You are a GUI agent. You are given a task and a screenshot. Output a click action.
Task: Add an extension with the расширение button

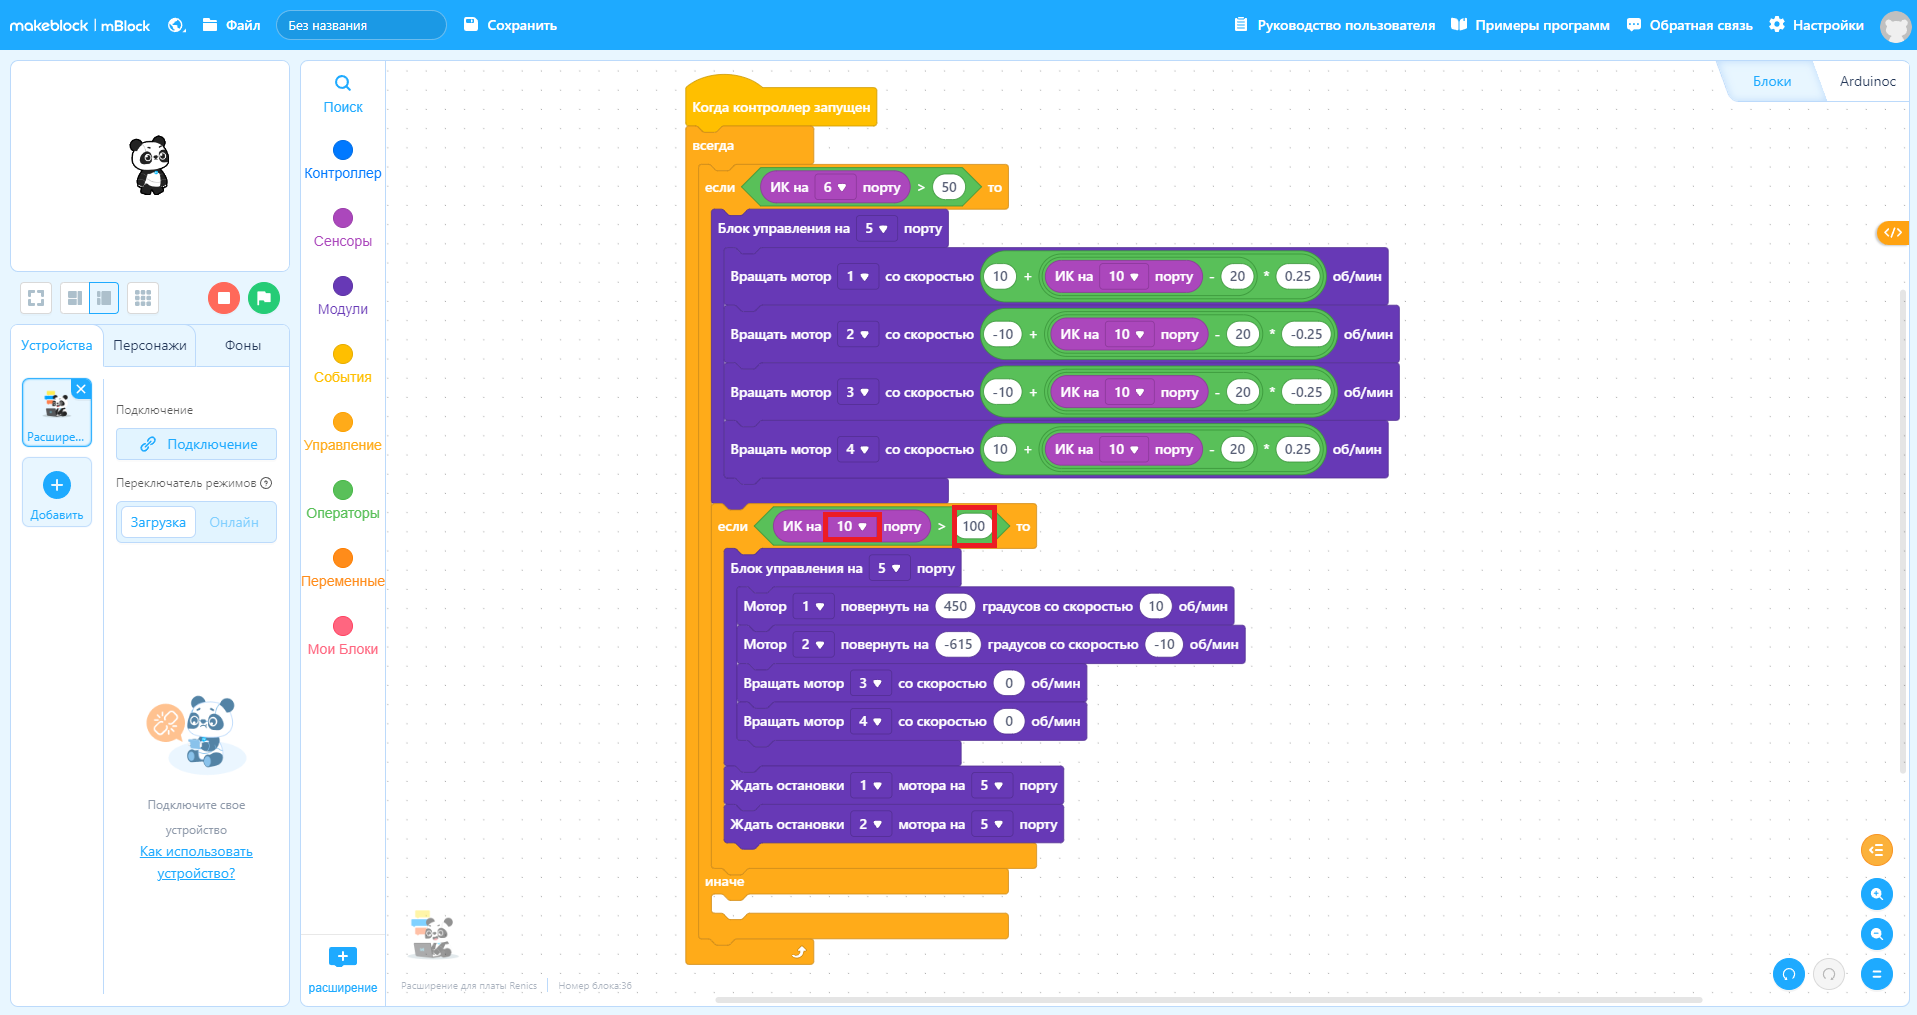(343, 970)
